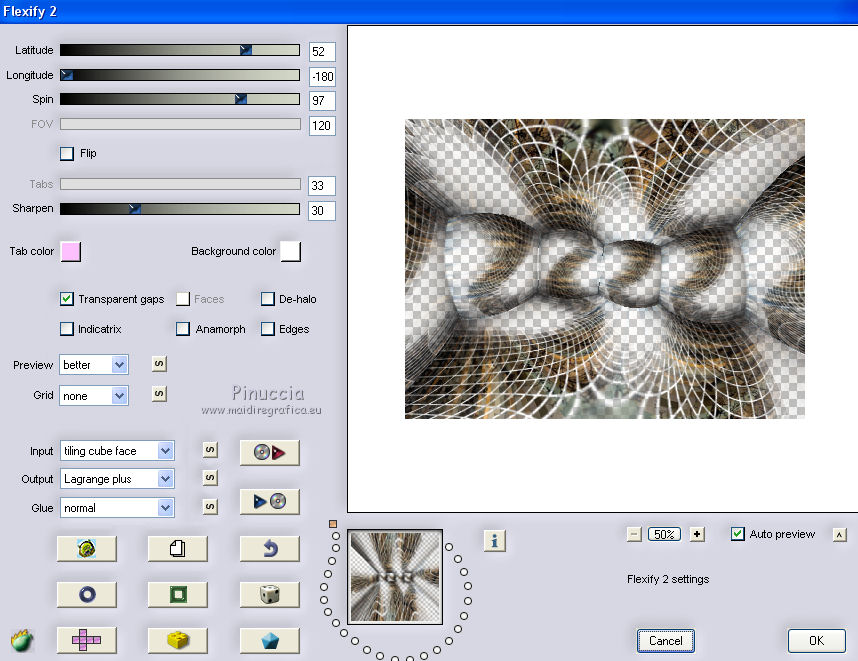Click the blue ring icon button
Viewport: 858px width, 661px height.
[87, 594]
